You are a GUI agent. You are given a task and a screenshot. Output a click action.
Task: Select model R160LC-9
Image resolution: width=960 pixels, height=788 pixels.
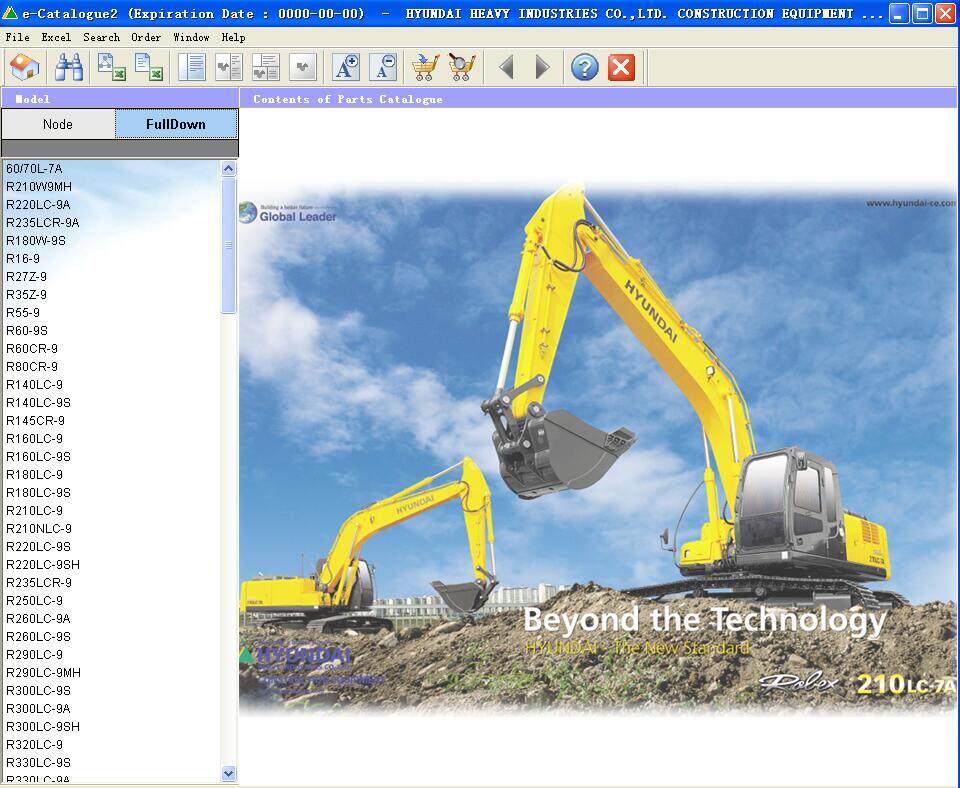point(34,438)
